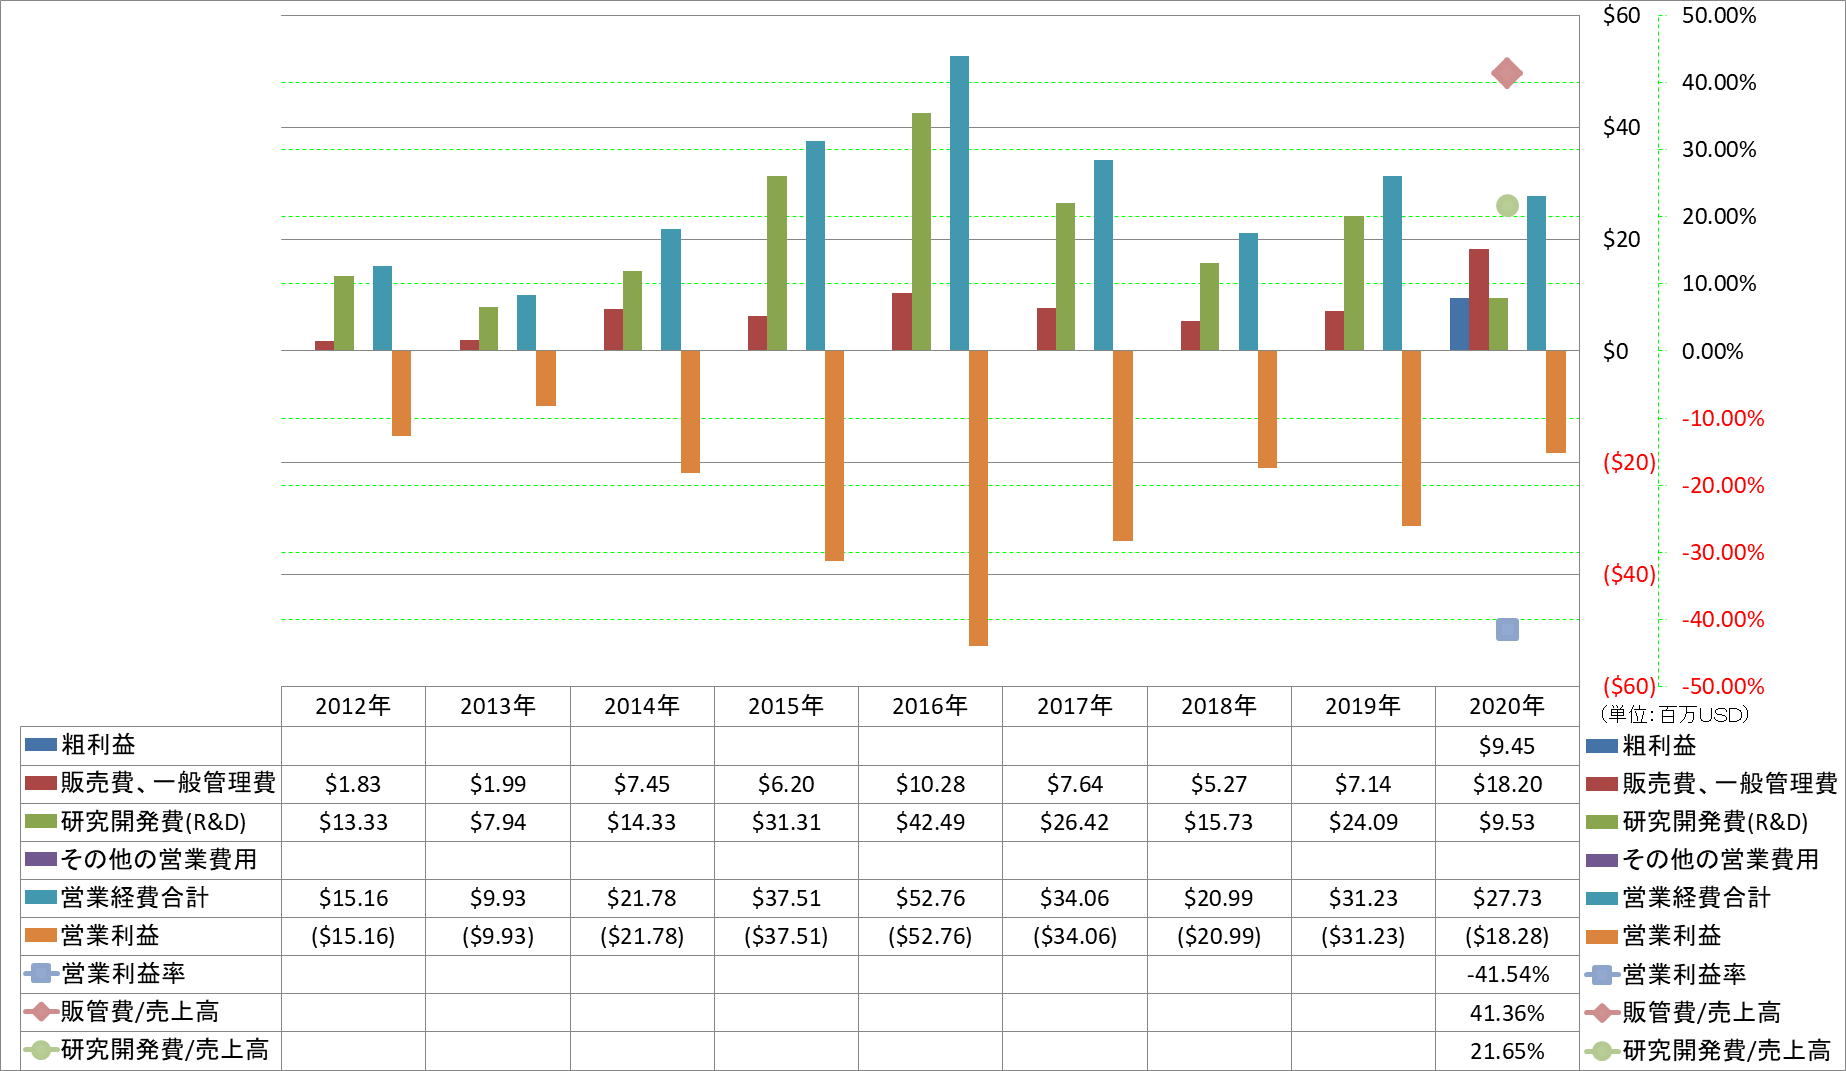Click the $42.49 R&D cell

click(930, 822)
